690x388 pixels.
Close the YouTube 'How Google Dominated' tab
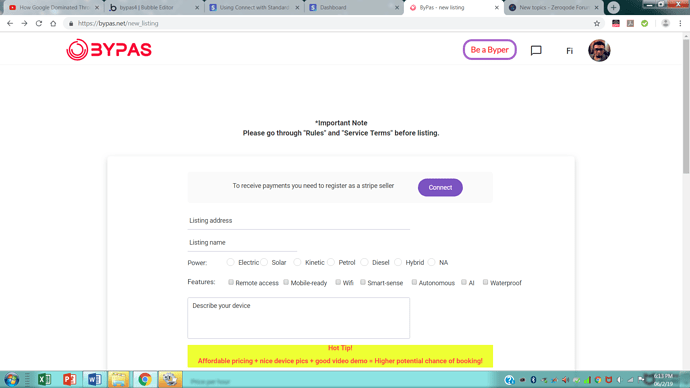pos(97,7)
